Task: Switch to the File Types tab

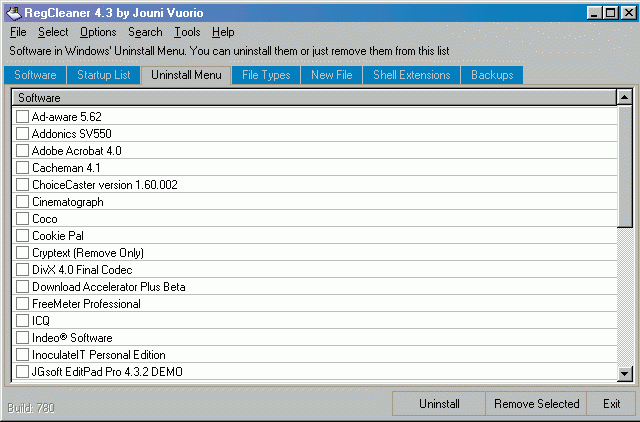Action: point(266,75)
